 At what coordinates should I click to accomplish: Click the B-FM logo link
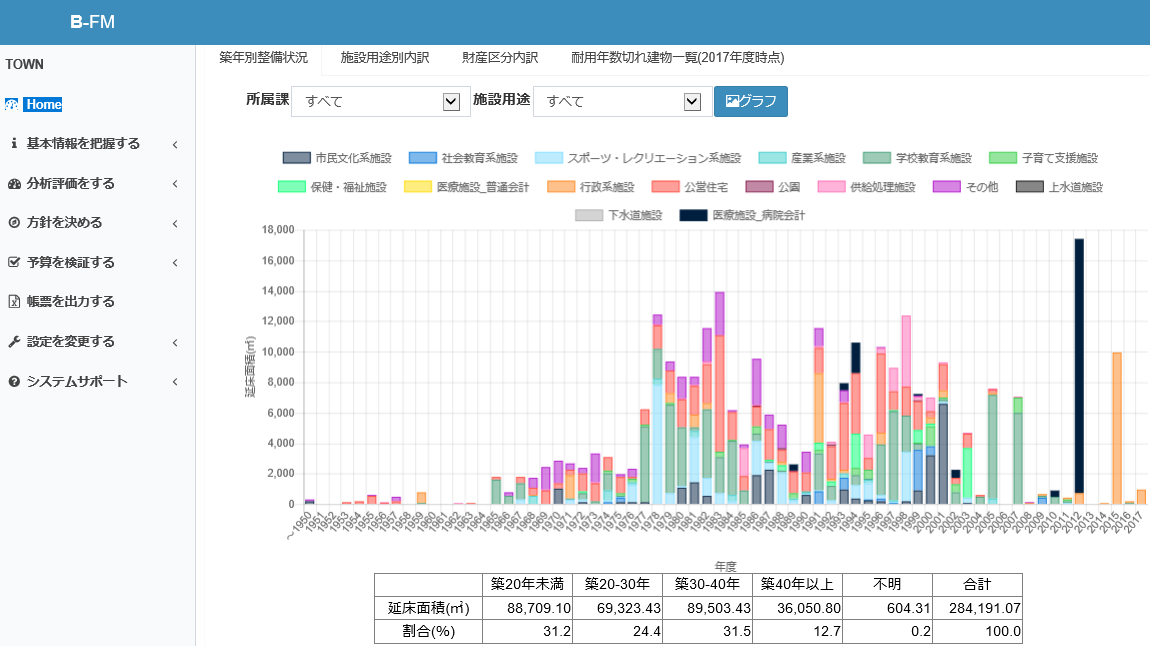[x=92, y=22]
